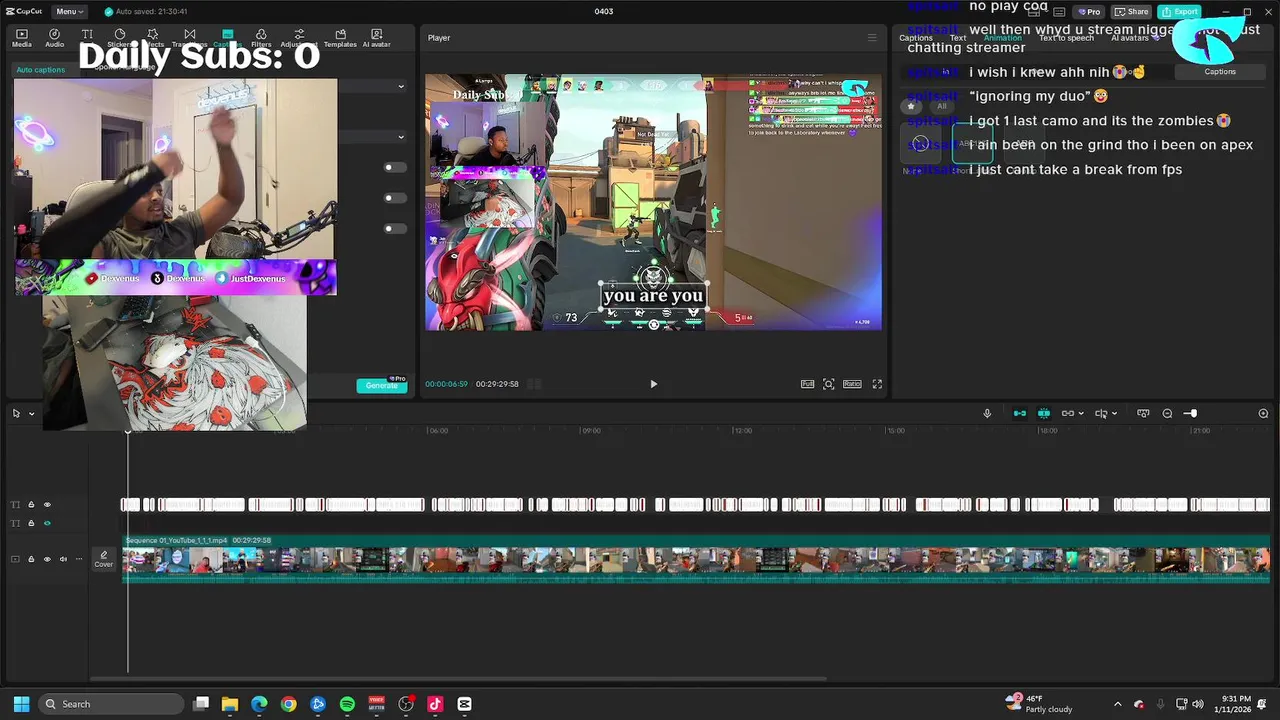Image resolution: width=1280 pixels, height=720 pixels.
Task: Select the Captions tab in top toolbar
Action: click(x=227, y=38)
